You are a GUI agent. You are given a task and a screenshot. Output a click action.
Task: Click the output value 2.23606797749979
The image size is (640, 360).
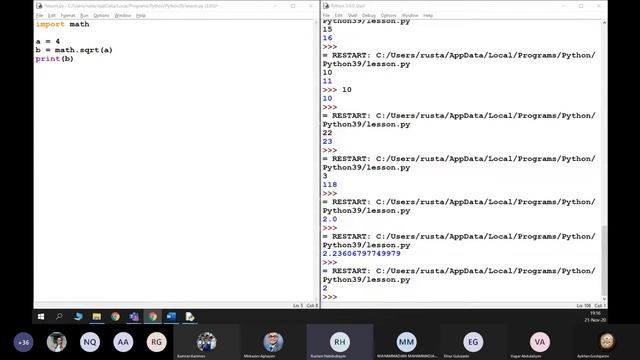coord(362,253)
